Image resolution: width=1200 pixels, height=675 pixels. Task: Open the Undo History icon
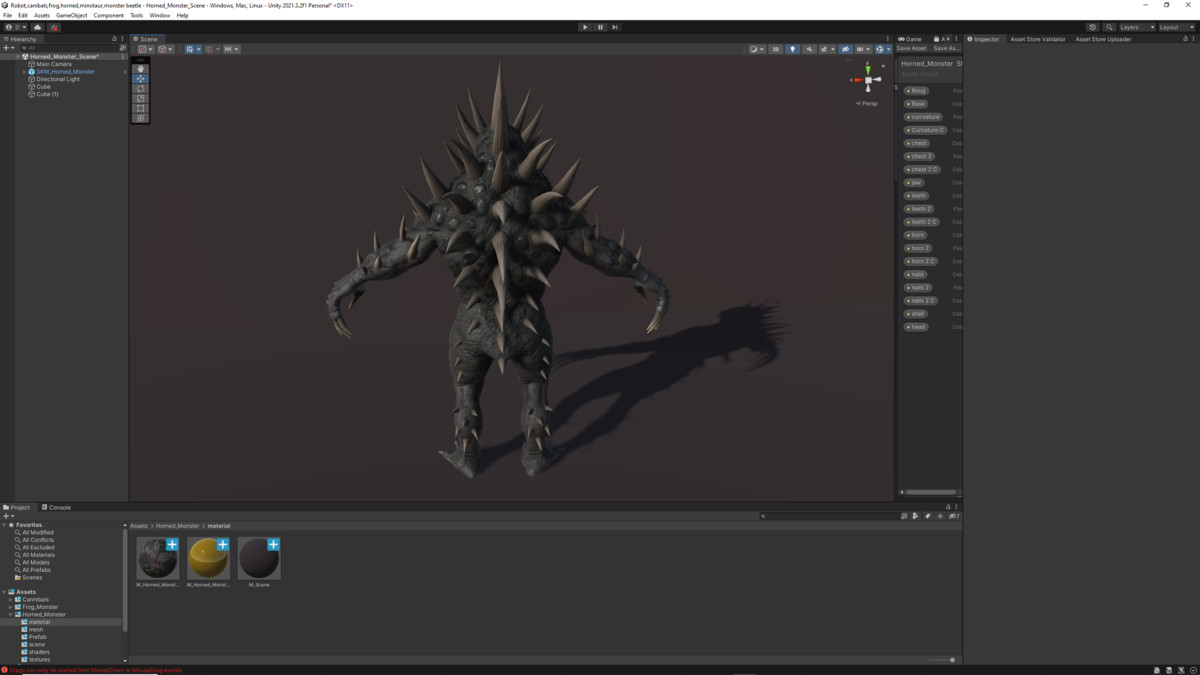click(x=1092, y=27)
